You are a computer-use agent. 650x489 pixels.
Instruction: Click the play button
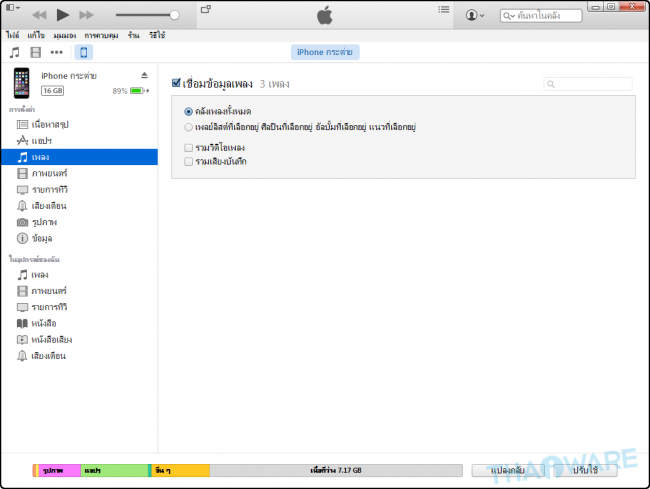tap(63, 15)
